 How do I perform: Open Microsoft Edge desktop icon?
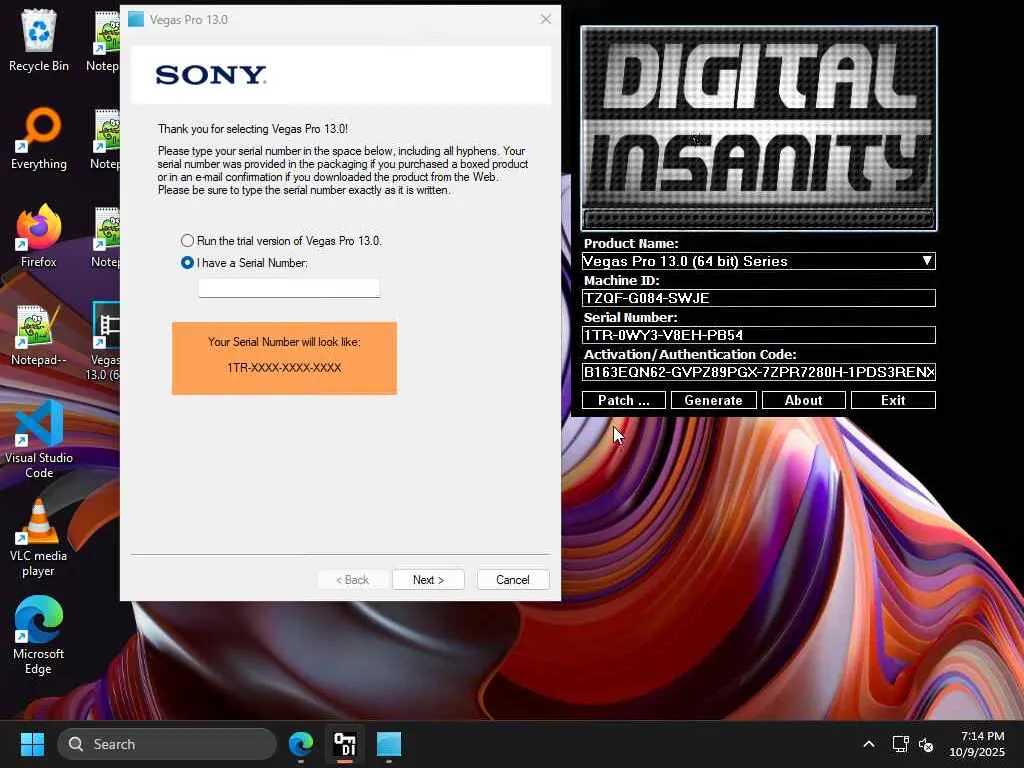point(39,635)
